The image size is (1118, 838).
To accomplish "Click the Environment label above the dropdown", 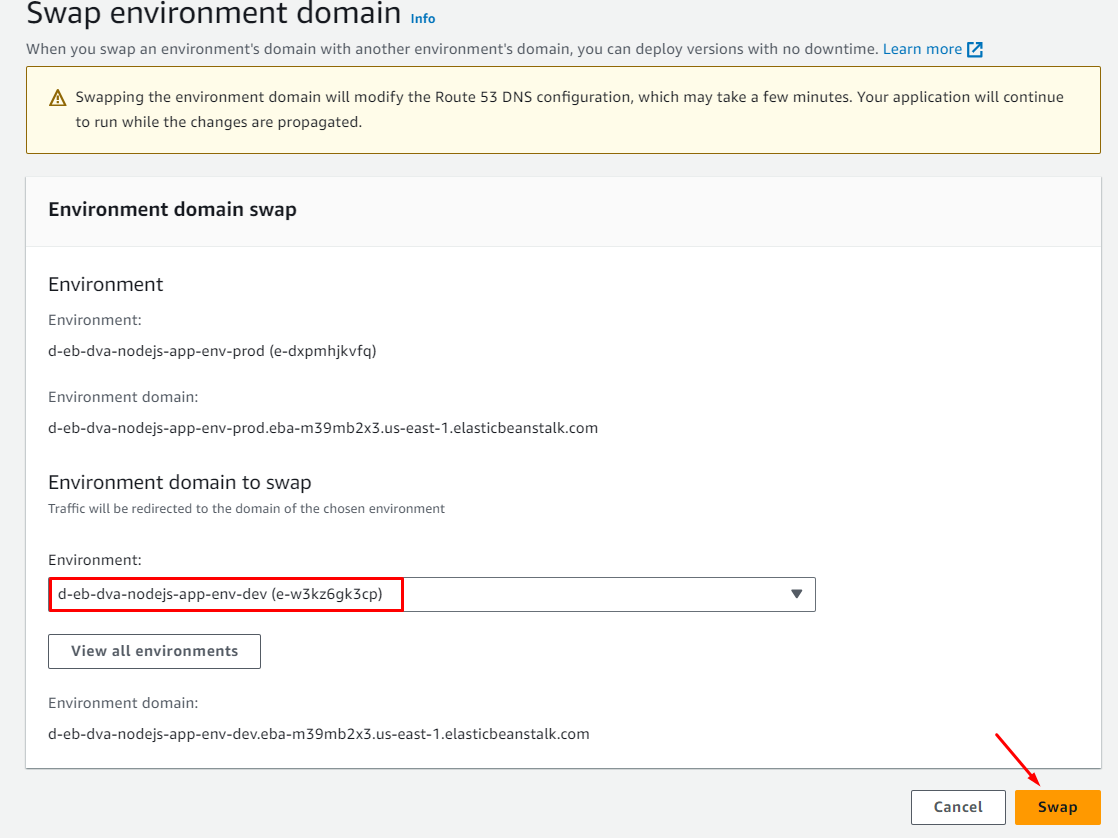I will tap(95, 560).
